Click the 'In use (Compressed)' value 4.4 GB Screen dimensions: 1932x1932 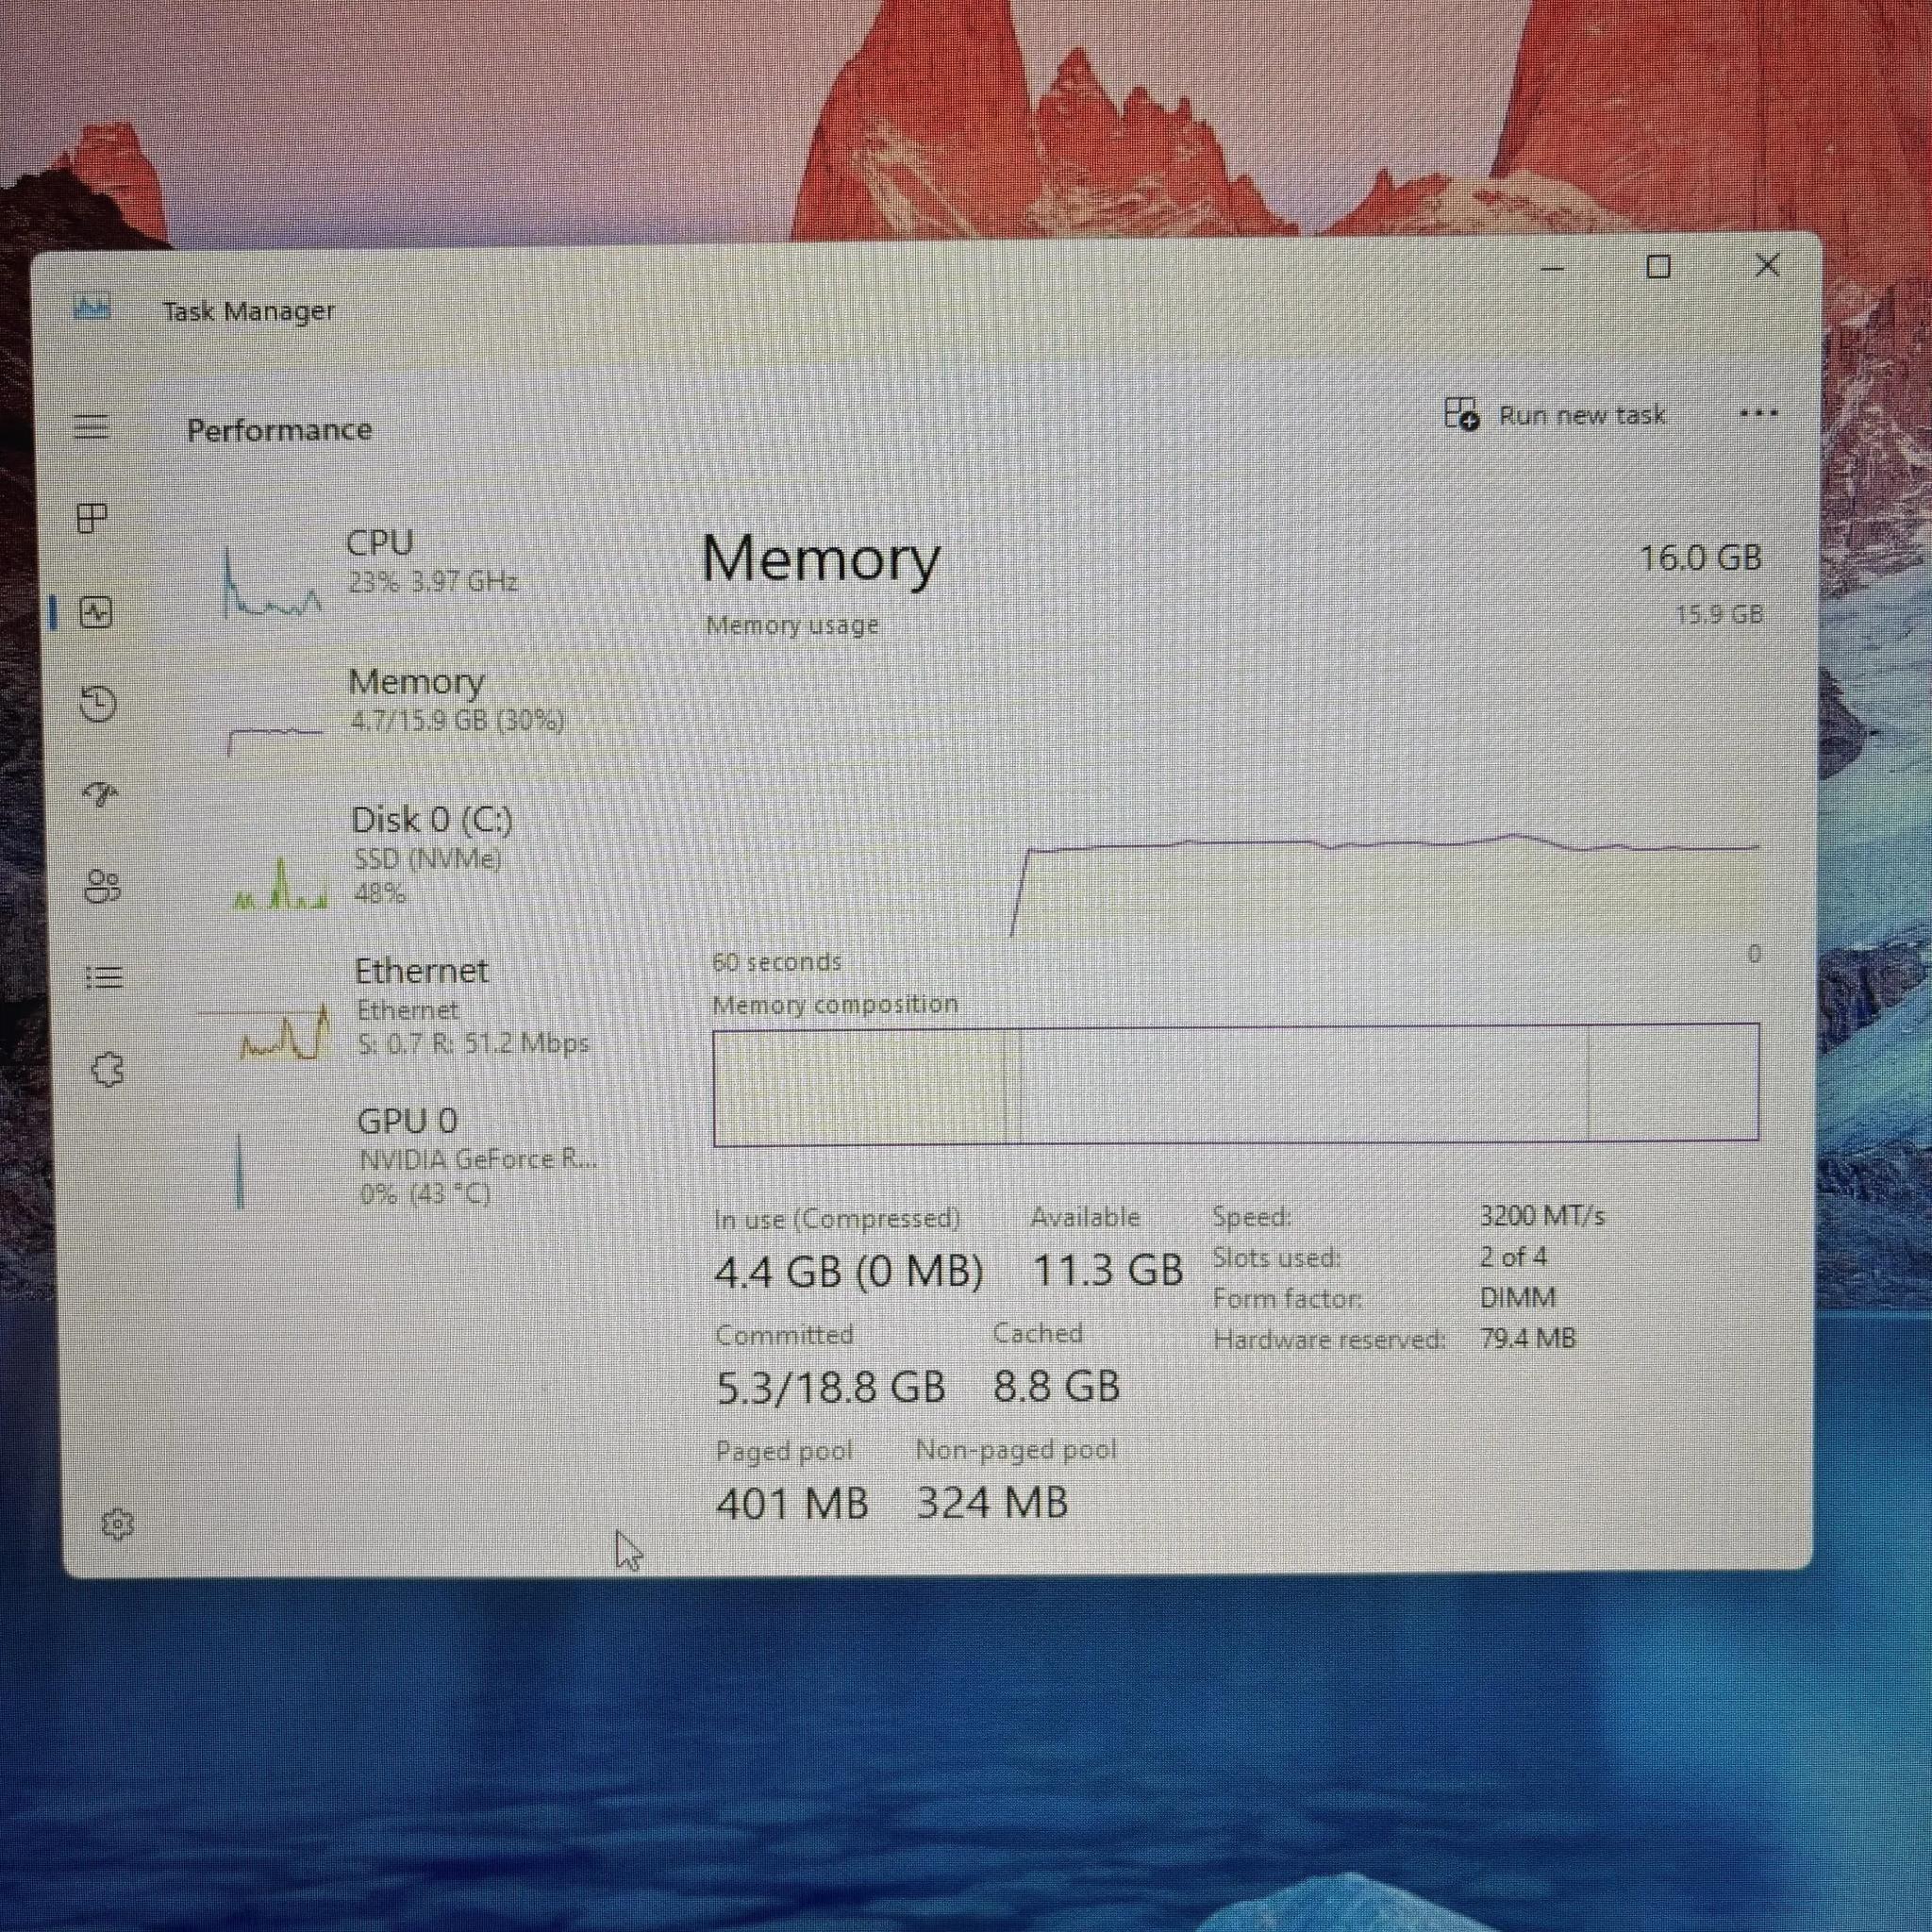tap(849, 1272)
